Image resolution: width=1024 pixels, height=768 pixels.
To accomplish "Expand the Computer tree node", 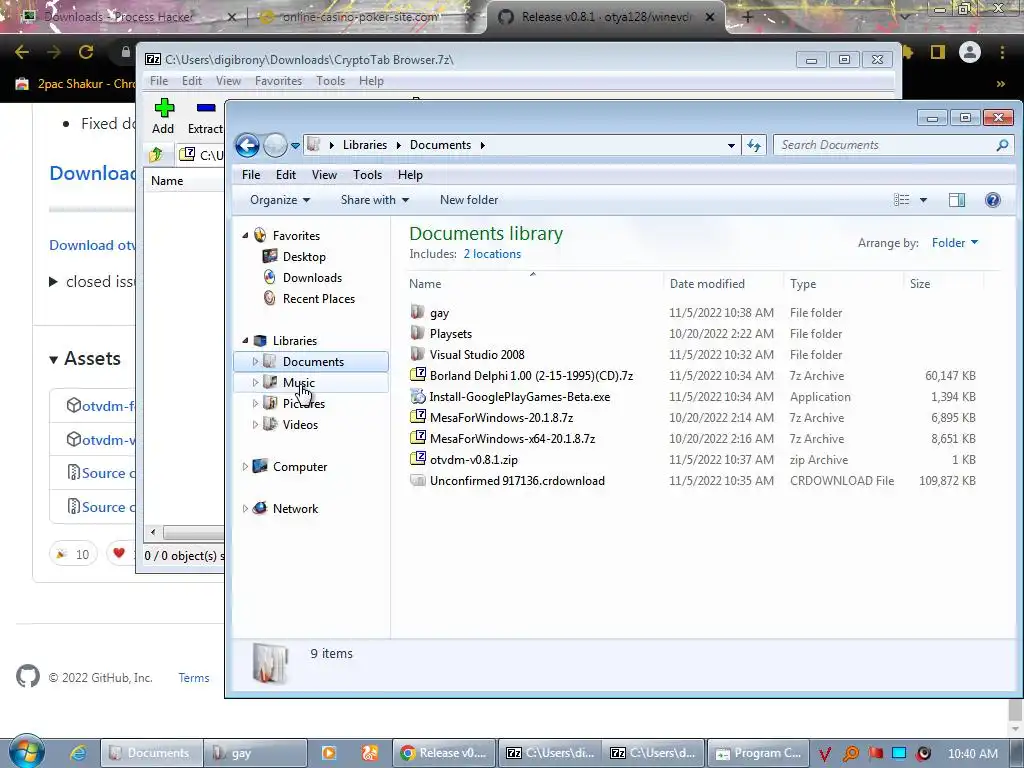I will (x=246, y=466).
